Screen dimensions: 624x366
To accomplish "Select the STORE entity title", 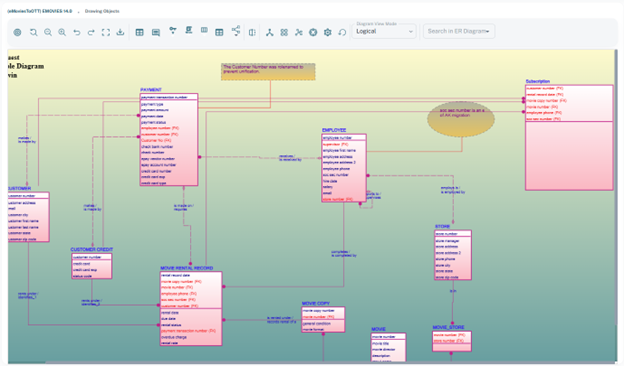I will 442,226.
